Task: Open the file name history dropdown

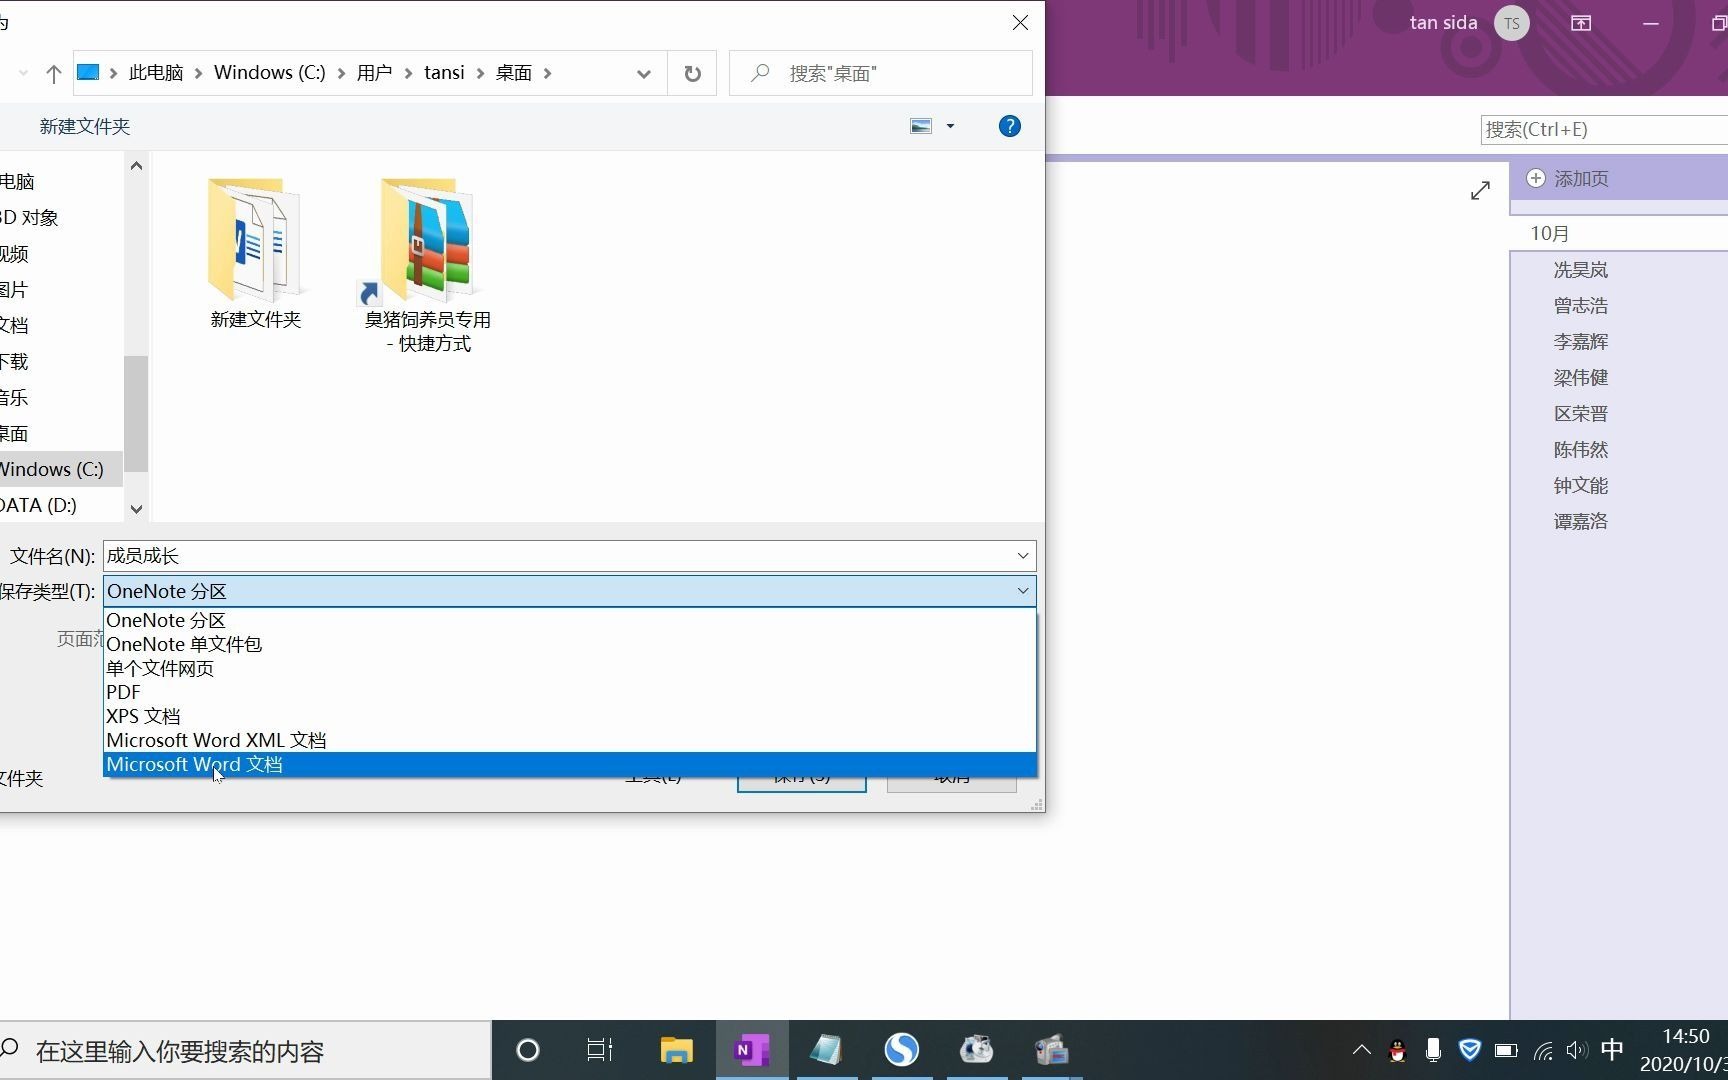Action: [1023, 556]
